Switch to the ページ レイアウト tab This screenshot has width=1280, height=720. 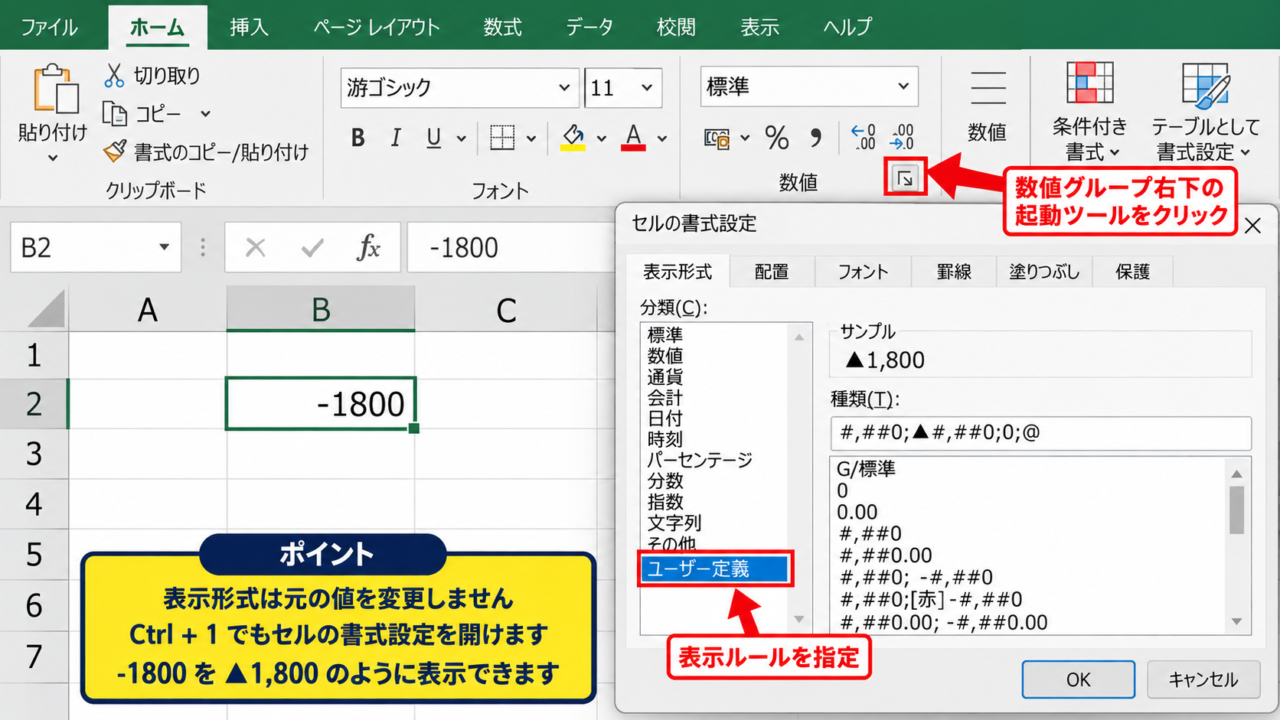pos(376,27)
